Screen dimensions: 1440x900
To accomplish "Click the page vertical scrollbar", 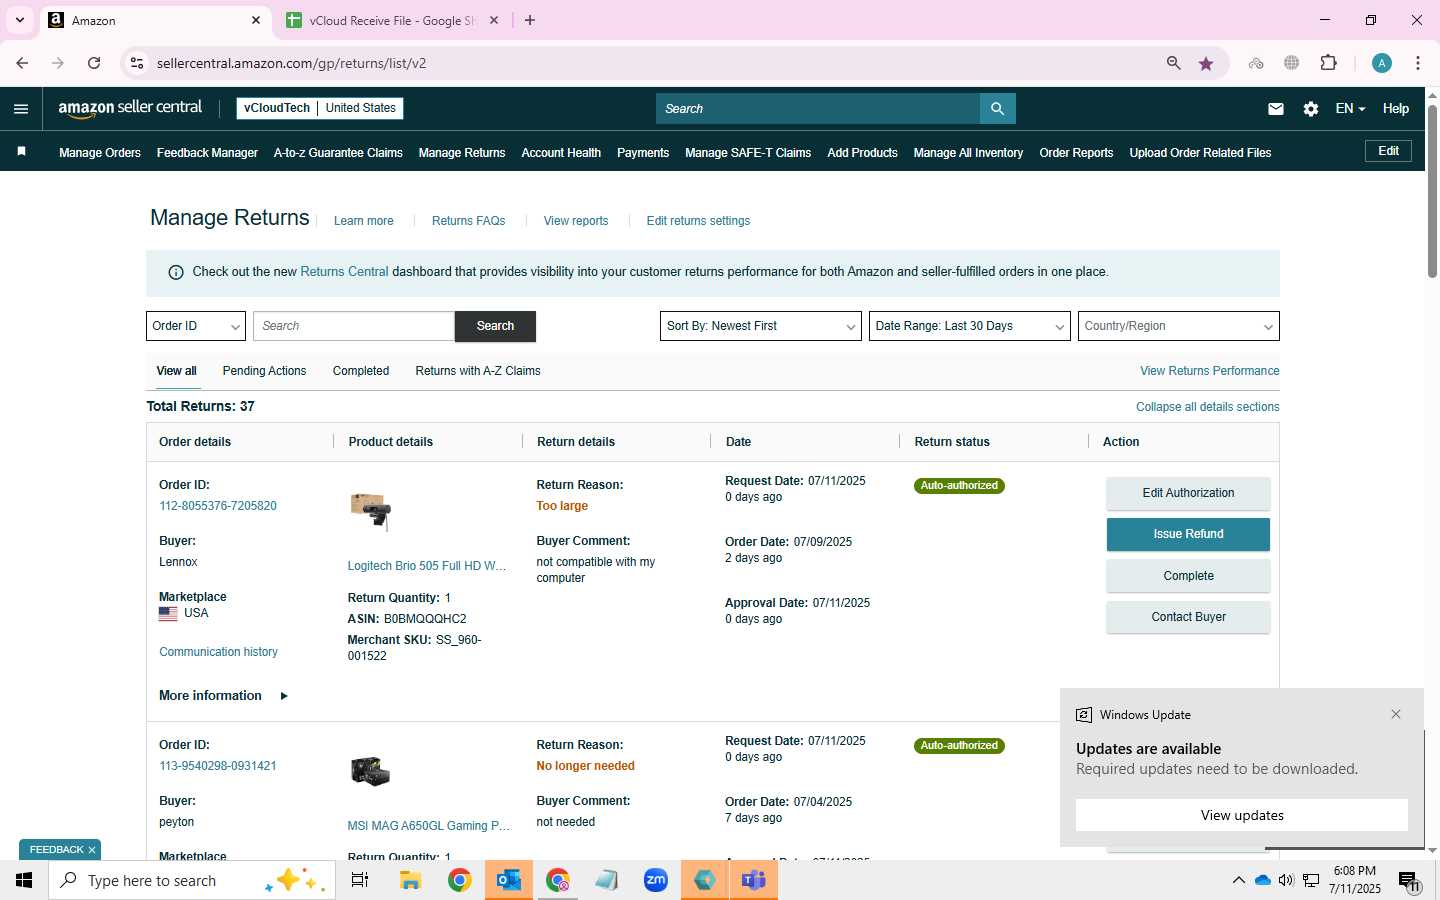I will click(1432, 190).
